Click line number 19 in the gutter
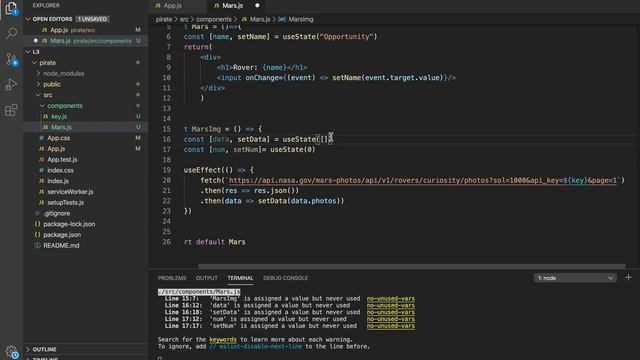 click(x=167, y=170)
